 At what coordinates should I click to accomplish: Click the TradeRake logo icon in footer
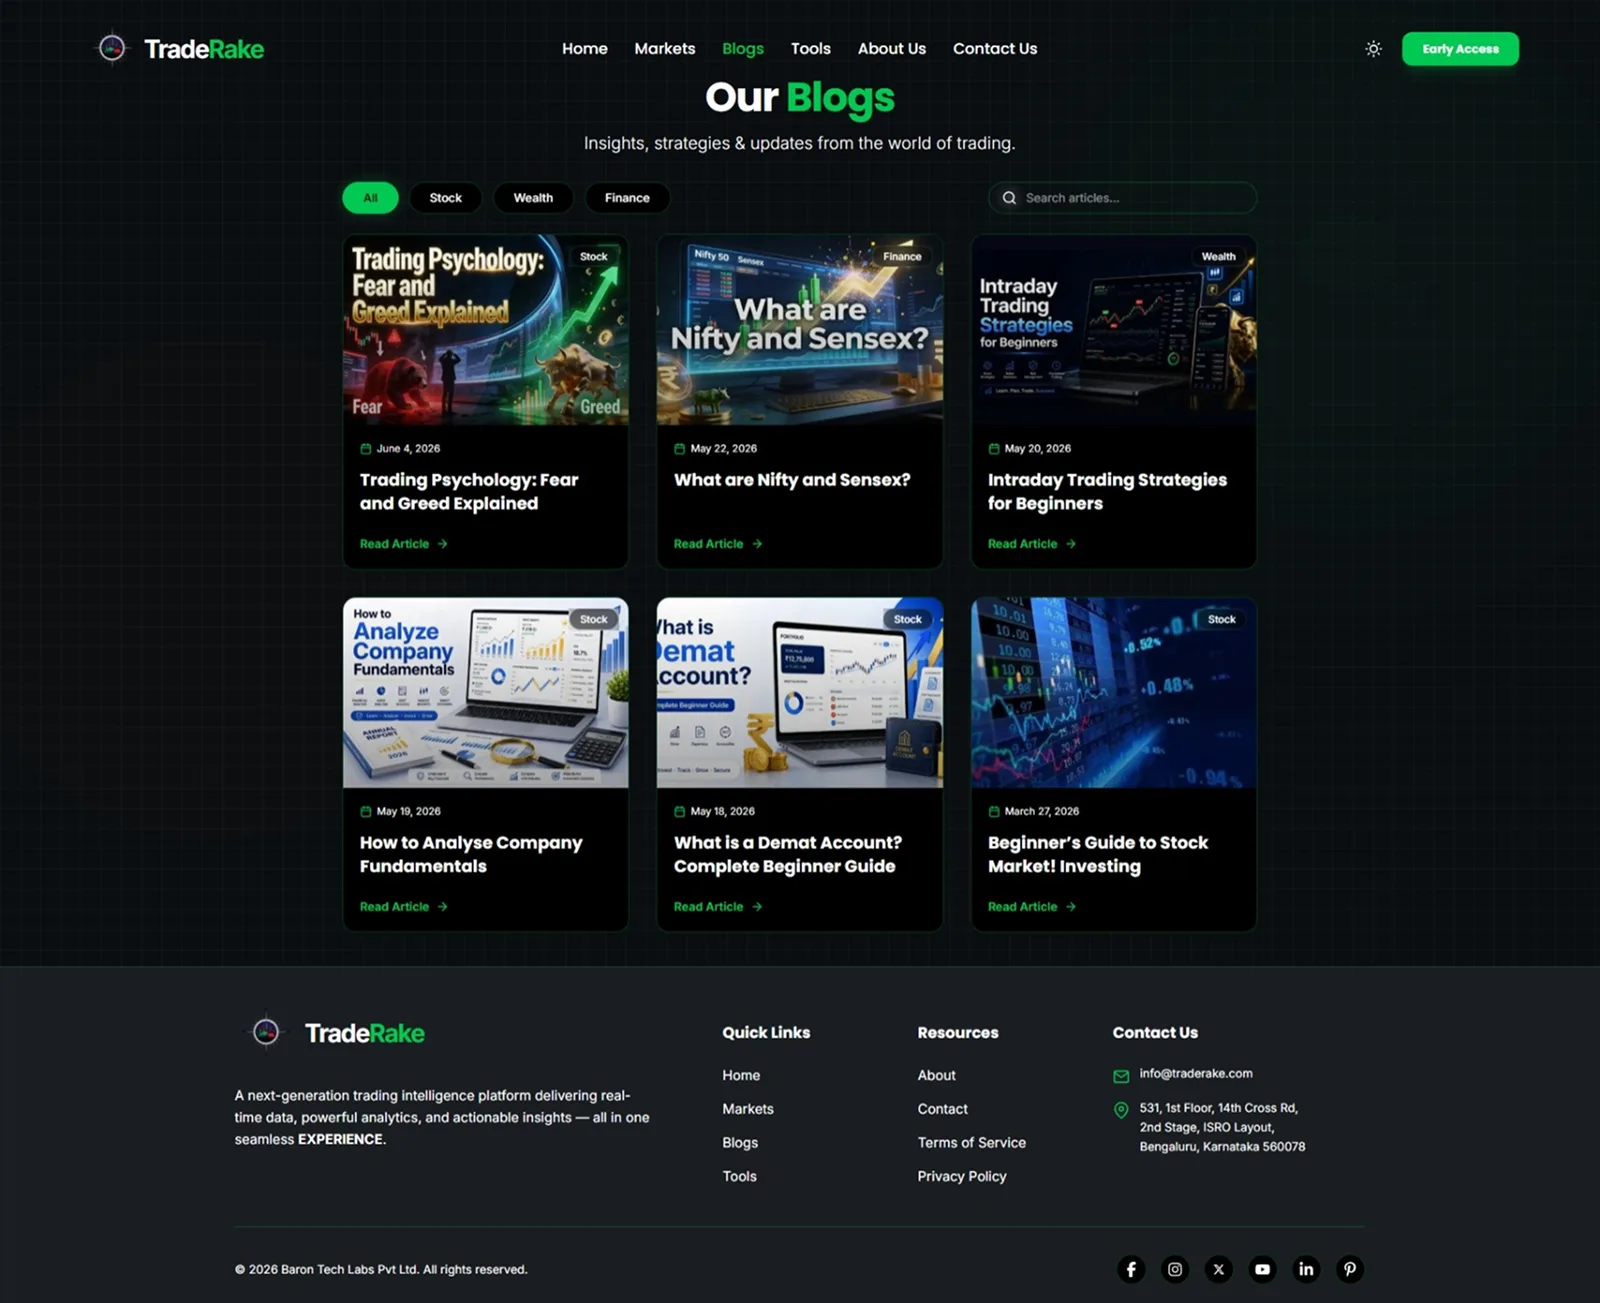click(266, 1032)
